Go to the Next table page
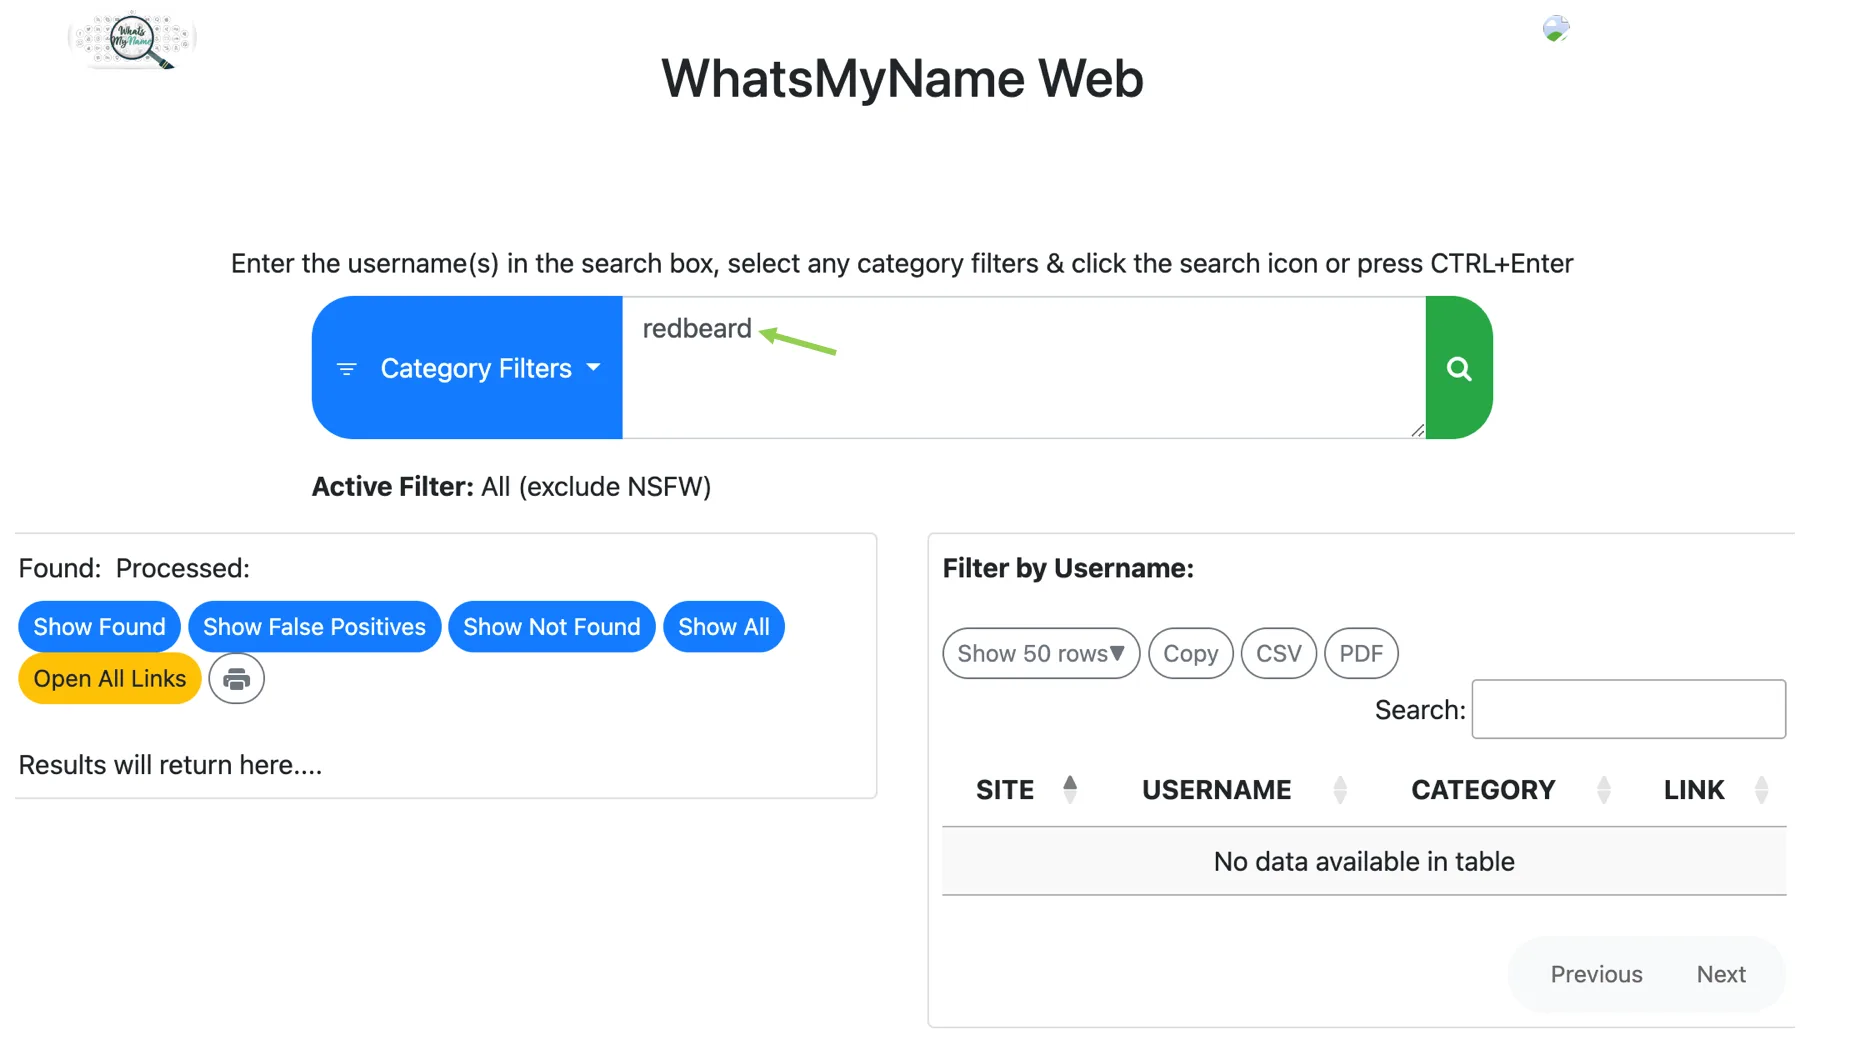 click(x=1720, y=974)
